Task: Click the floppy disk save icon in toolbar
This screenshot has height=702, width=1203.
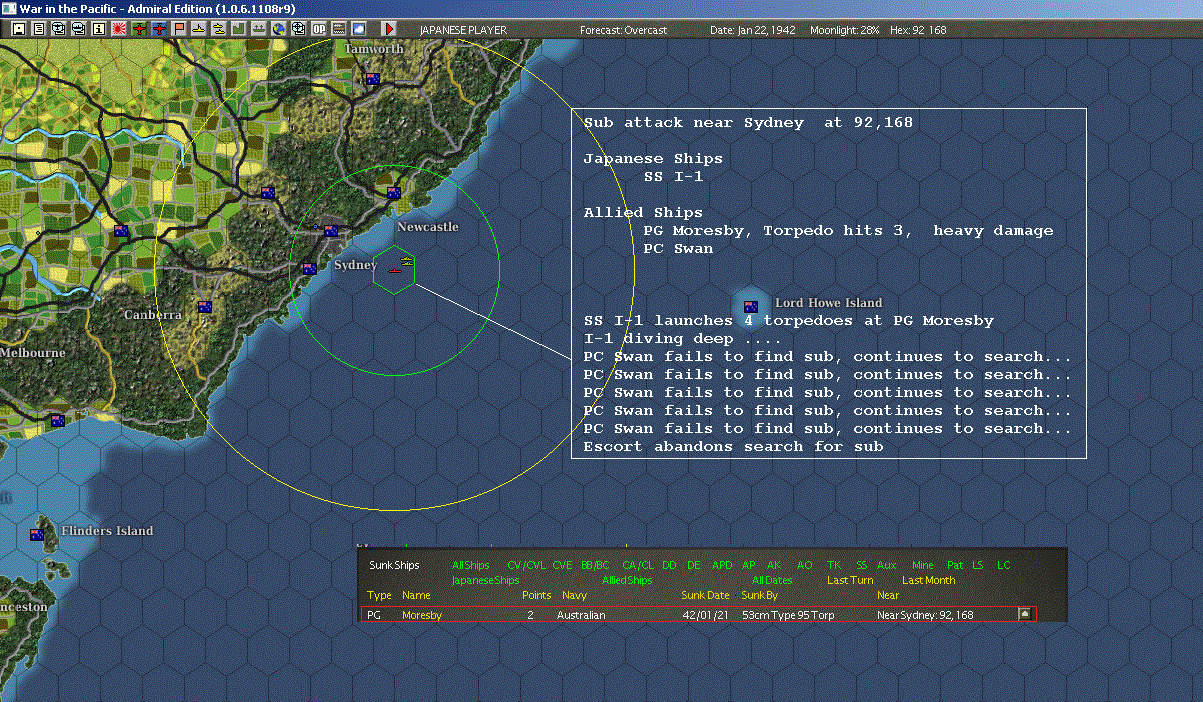Action: (x=19, y=29)
